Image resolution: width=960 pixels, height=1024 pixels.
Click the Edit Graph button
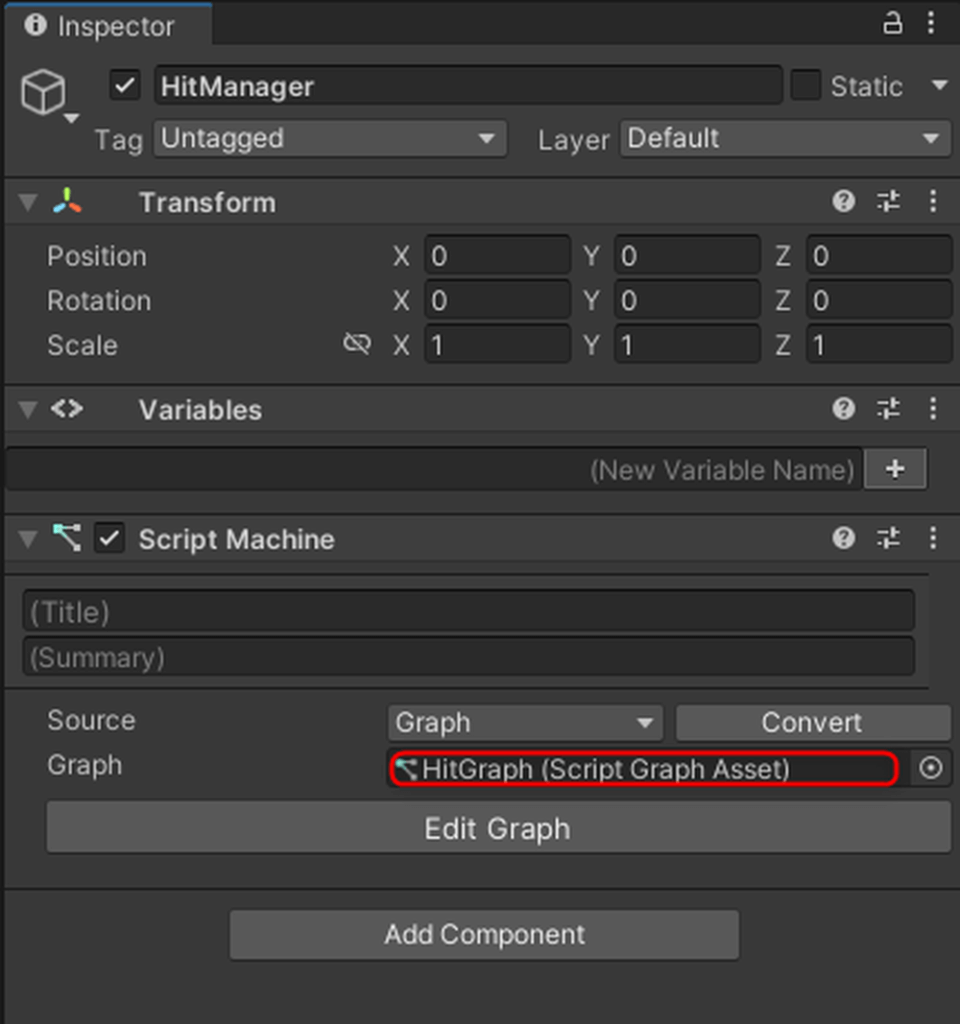click(498, 828)
